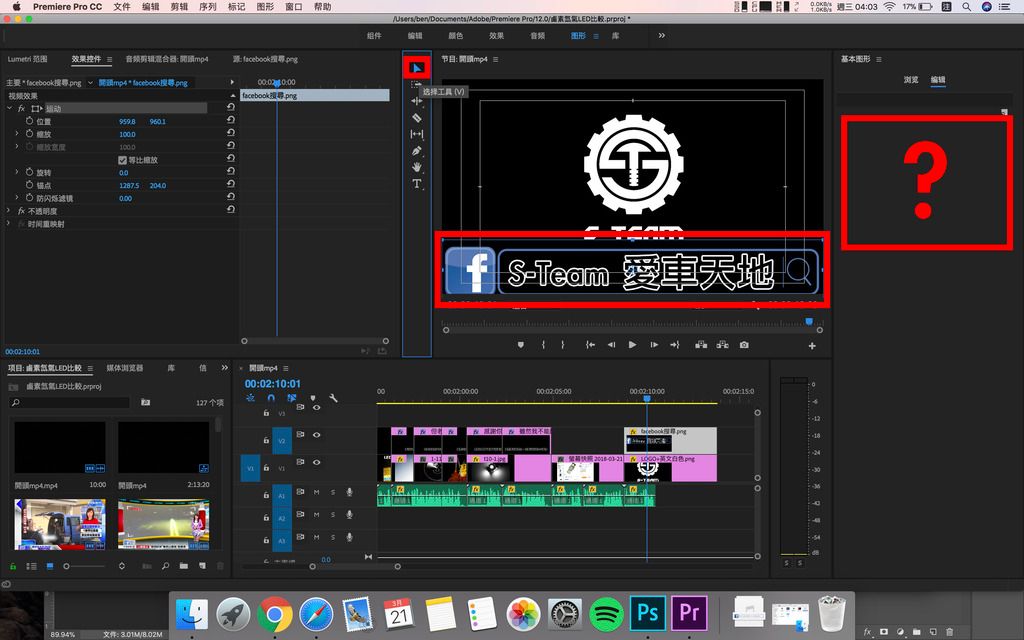This screenshot has width=1024, height=640.
Task: Reset the Position (位置) parameter
Action: click(231, 121)
